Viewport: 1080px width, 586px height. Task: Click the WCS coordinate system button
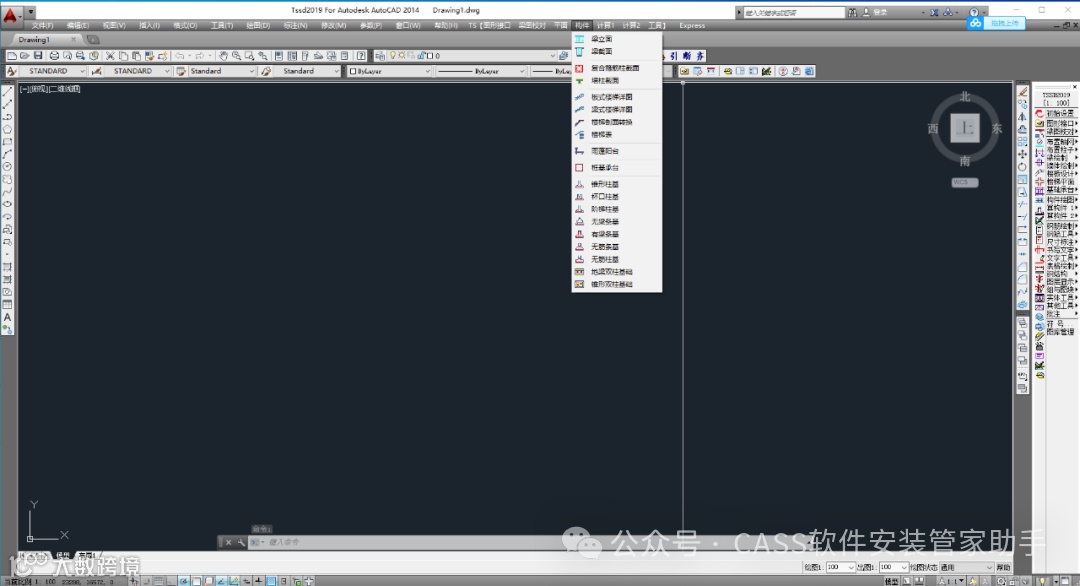click(x=964, y=182)
